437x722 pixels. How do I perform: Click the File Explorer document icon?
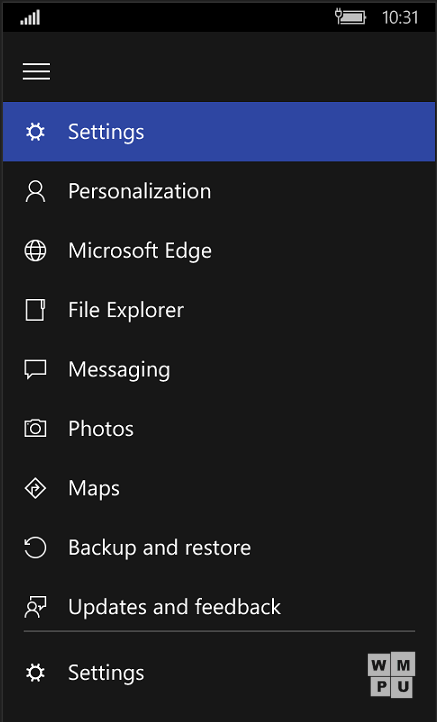coord(35,310)
